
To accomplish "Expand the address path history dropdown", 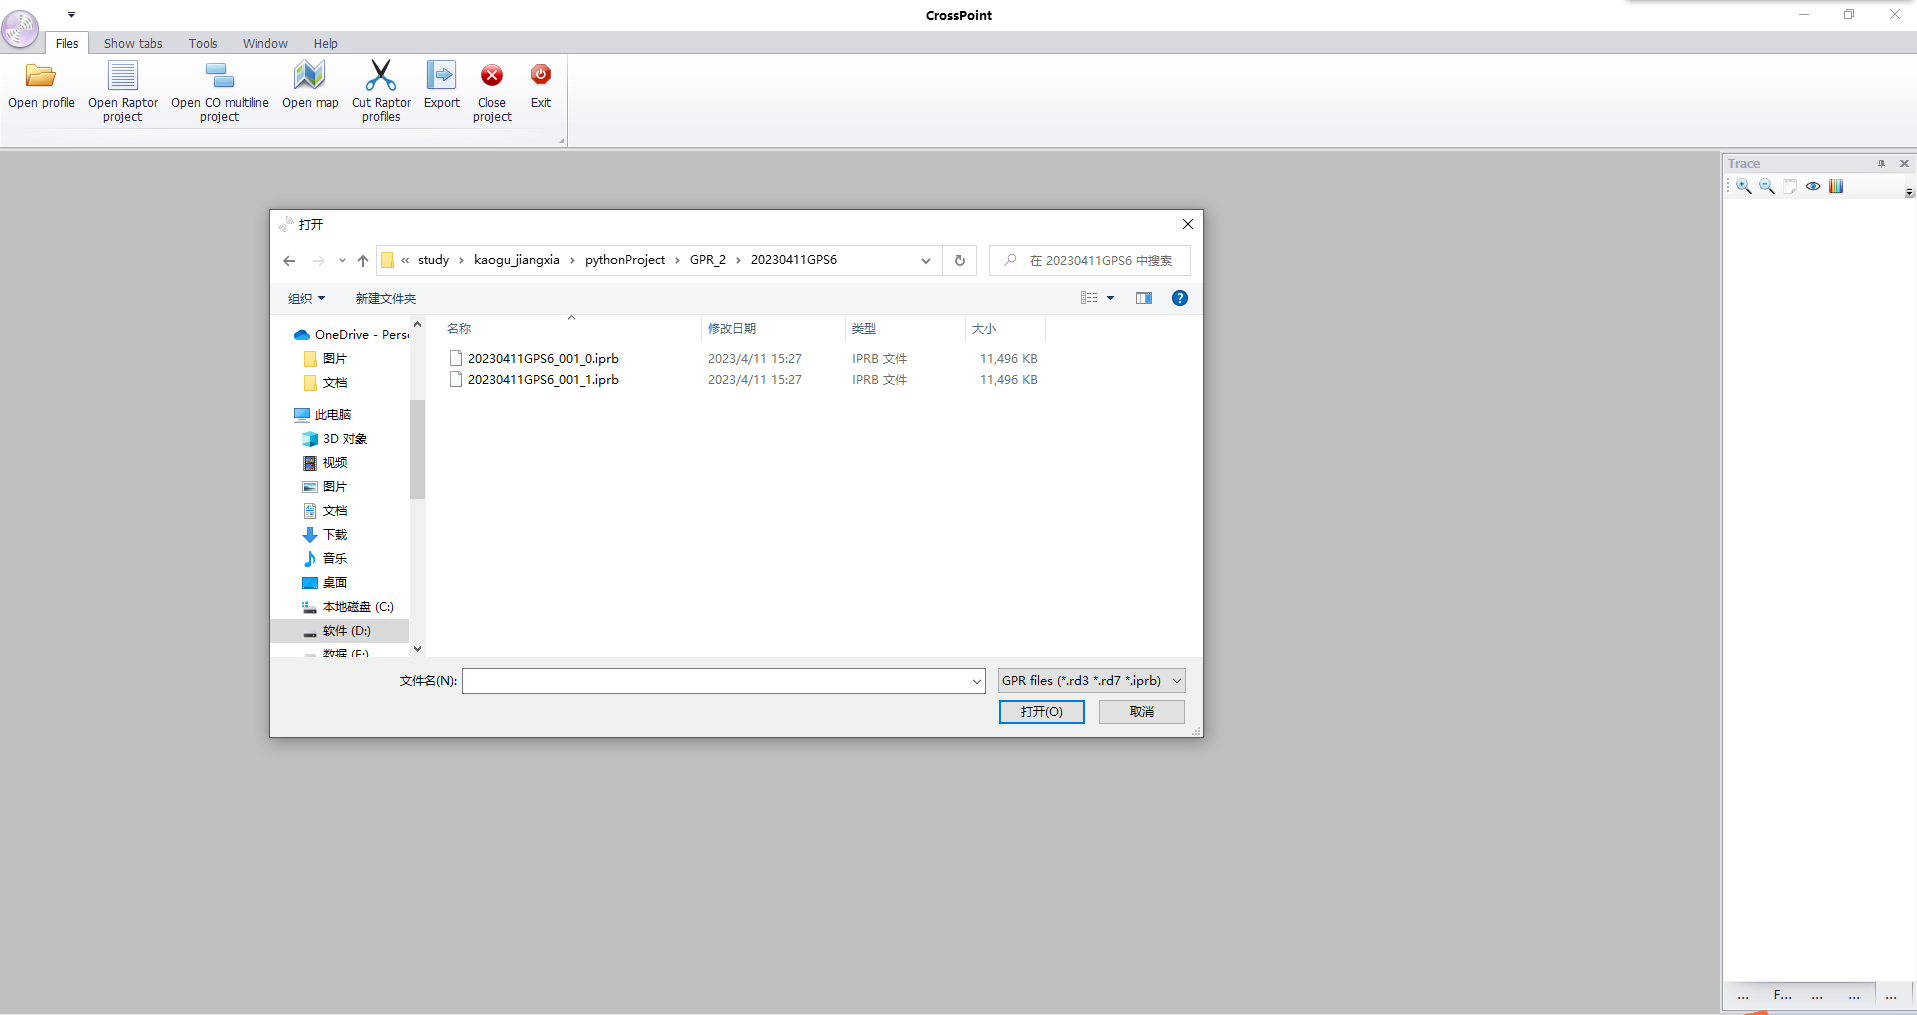I will click(x=926, y=261).
